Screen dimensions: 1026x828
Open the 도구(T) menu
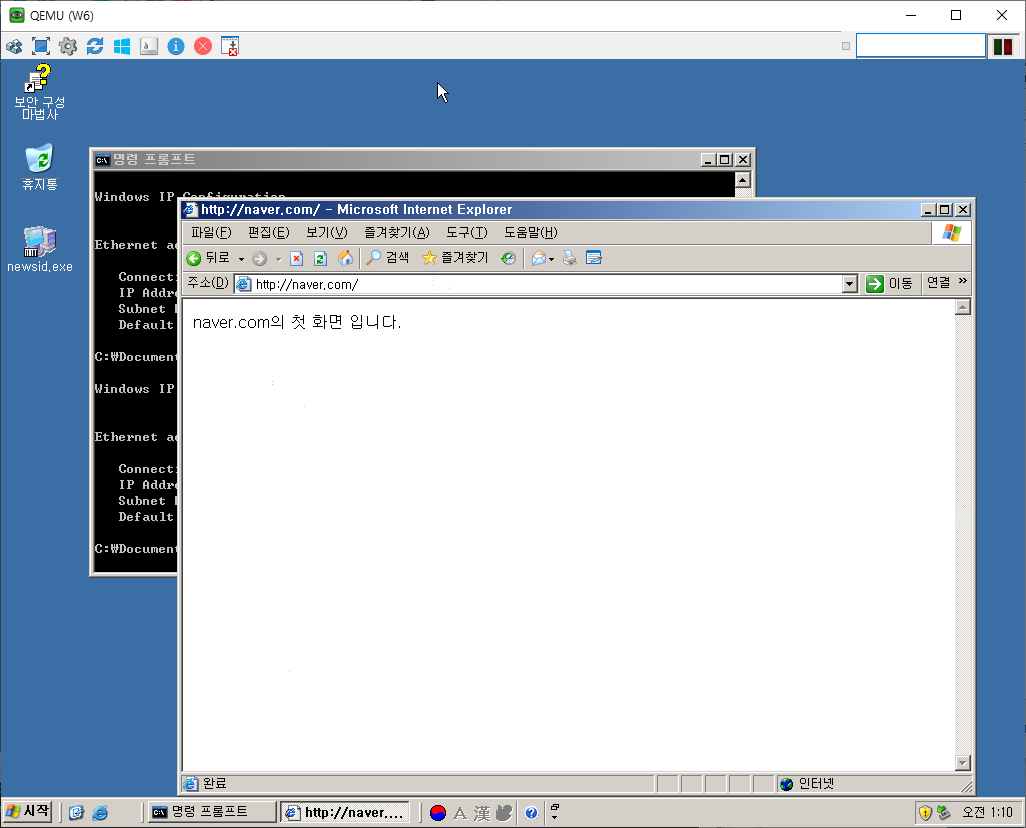(x=467, y=233)
